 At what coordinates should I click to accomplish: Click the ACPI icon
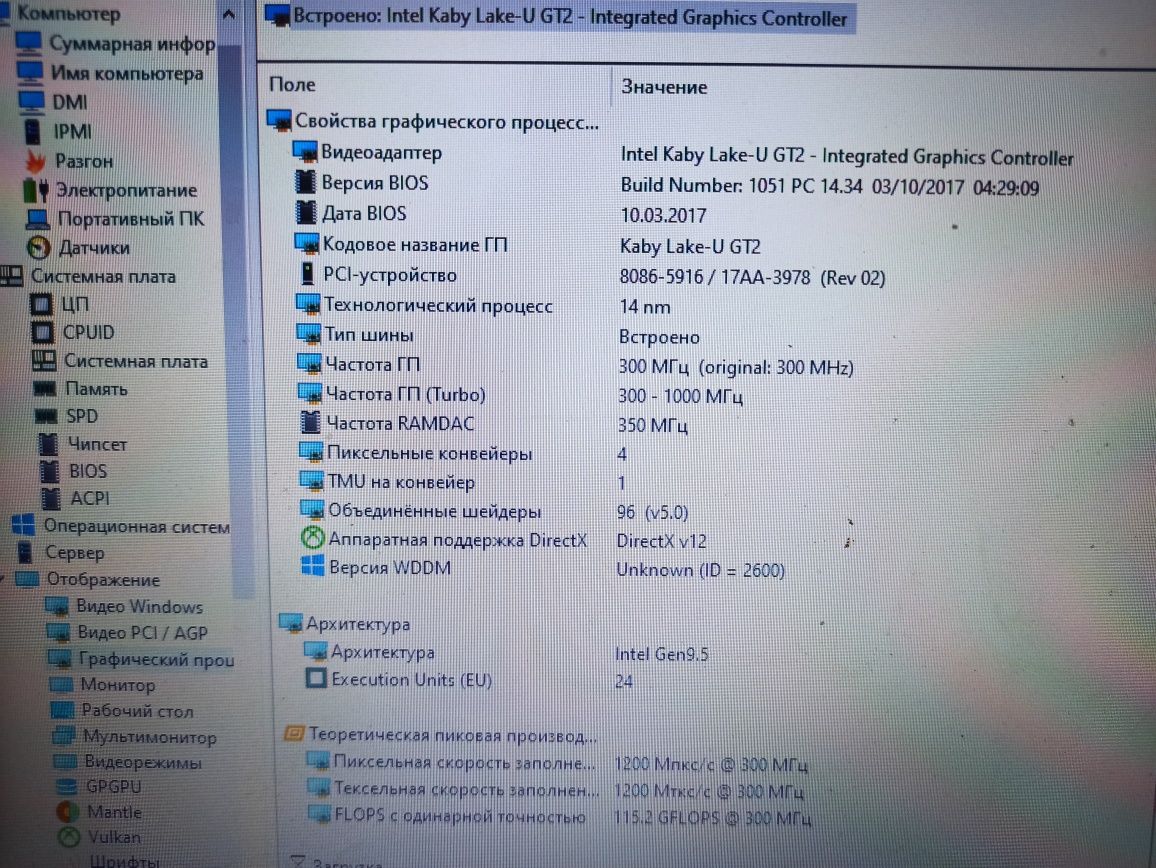point(51,499)
